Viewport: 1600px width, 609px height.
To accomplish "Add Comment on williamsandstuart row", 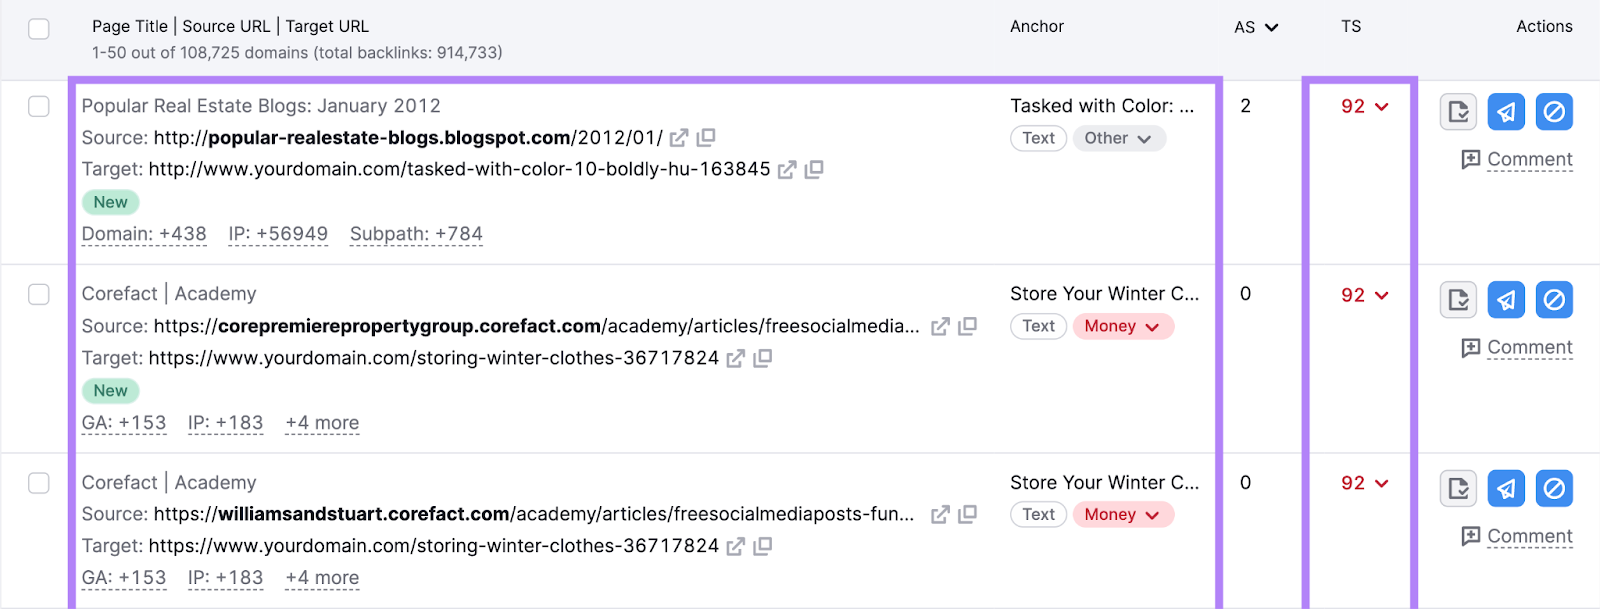I will click(1517, 536).
